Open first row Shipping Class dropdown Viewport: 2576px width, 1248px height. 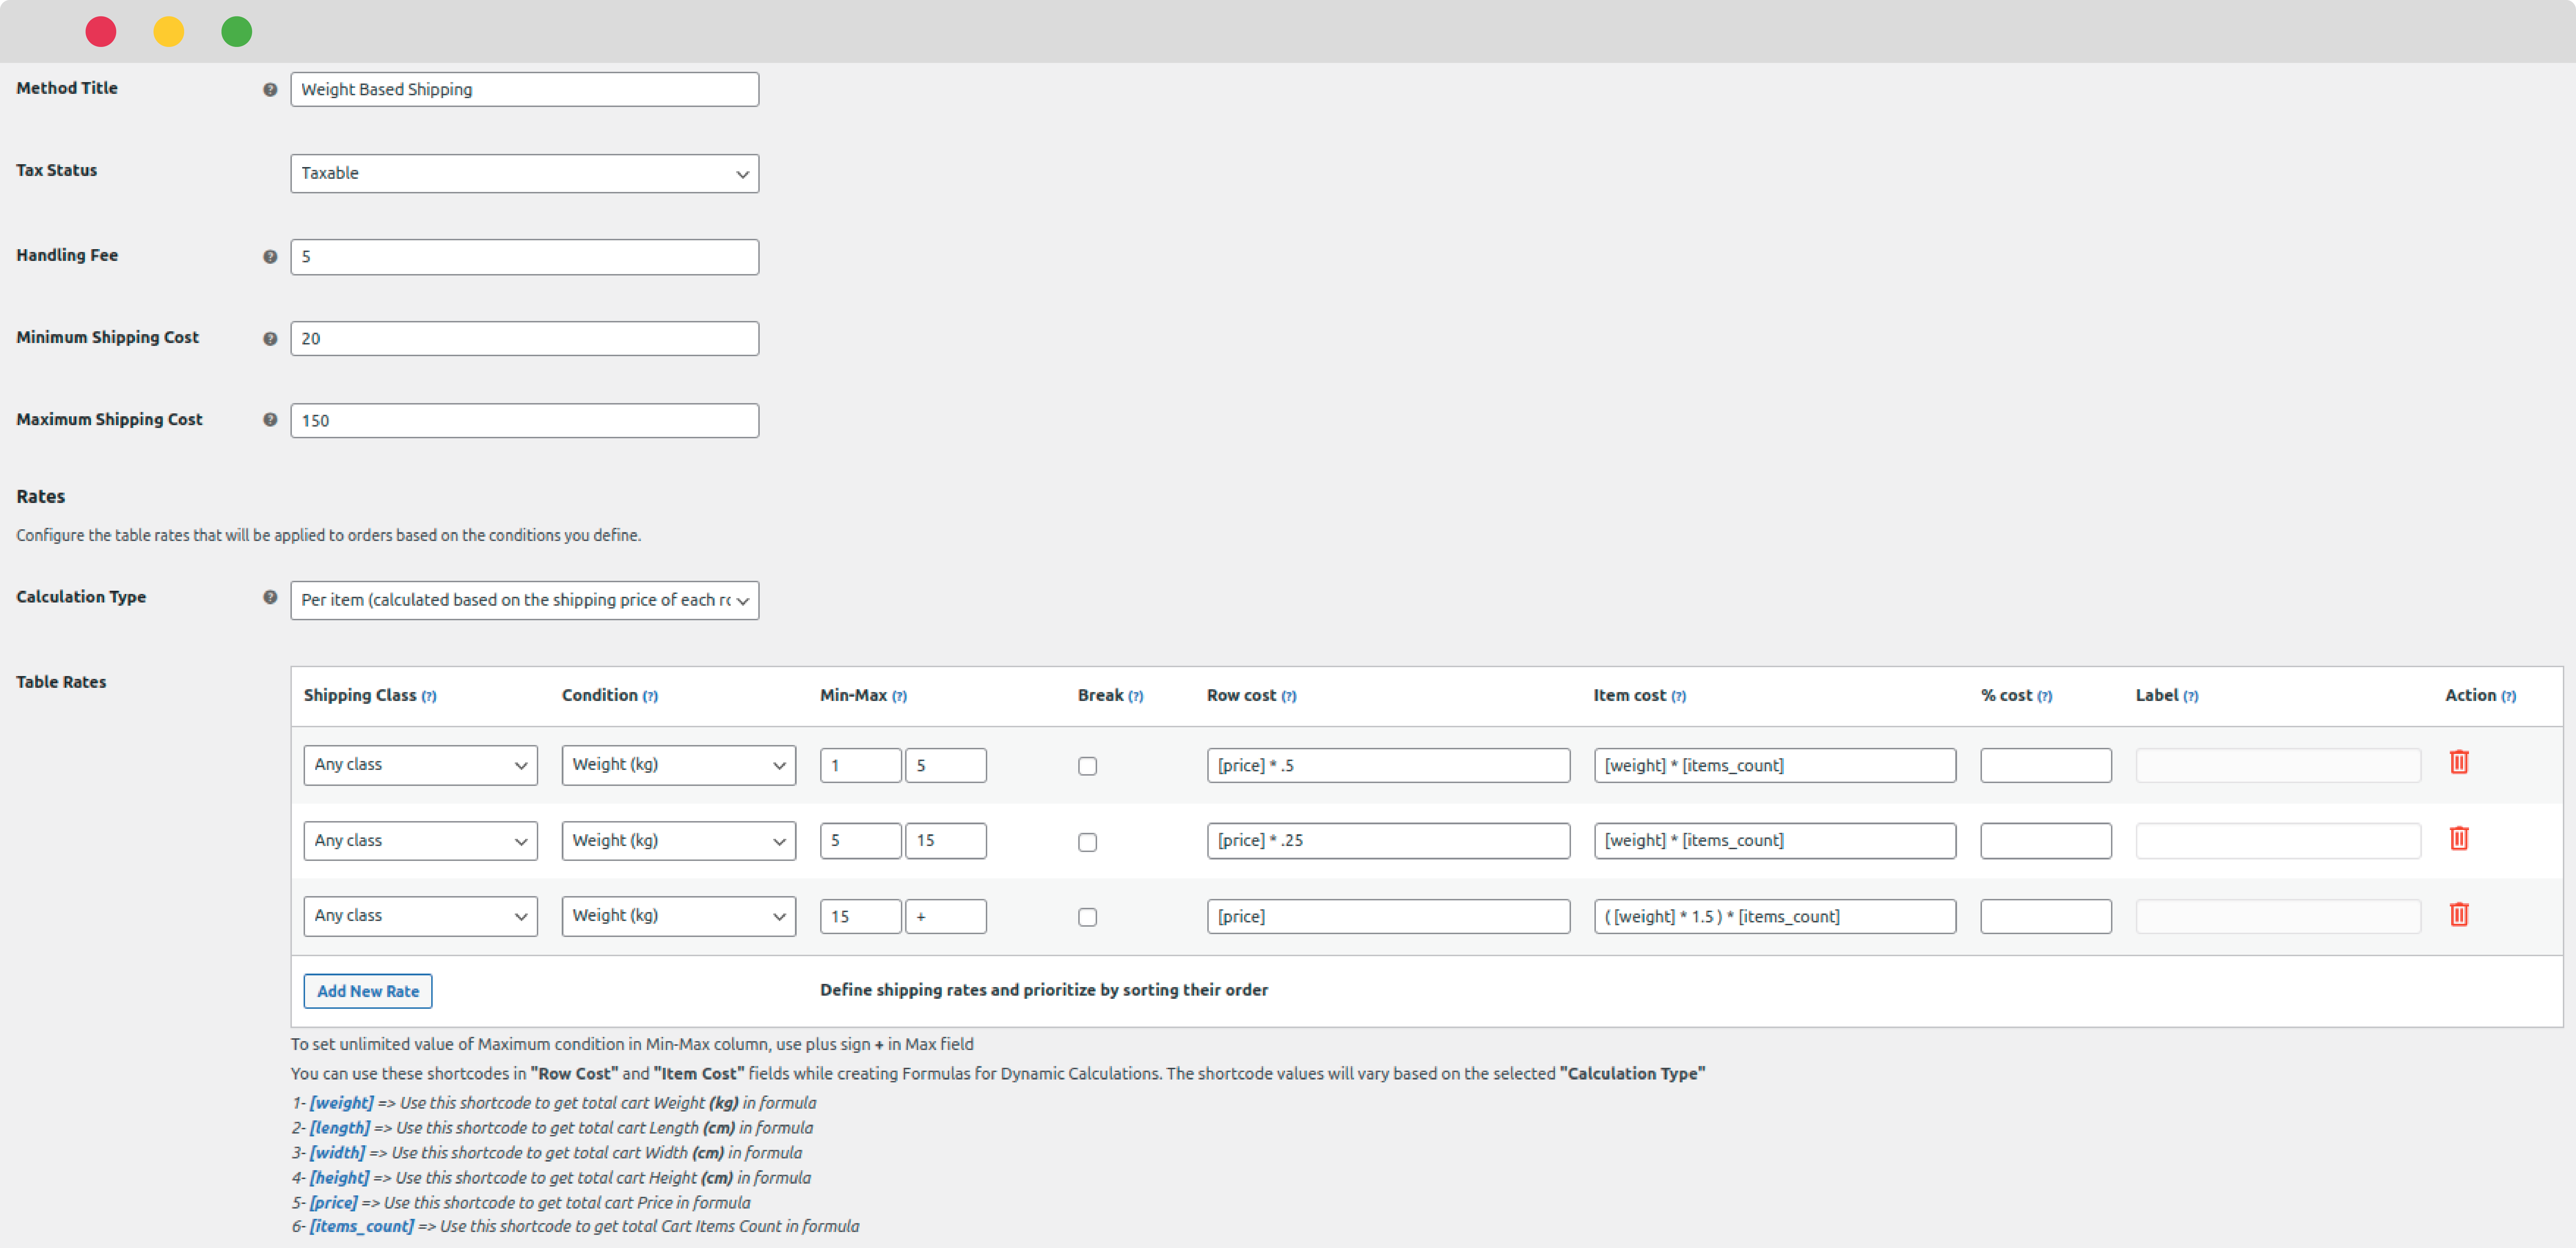click(420, 765)
